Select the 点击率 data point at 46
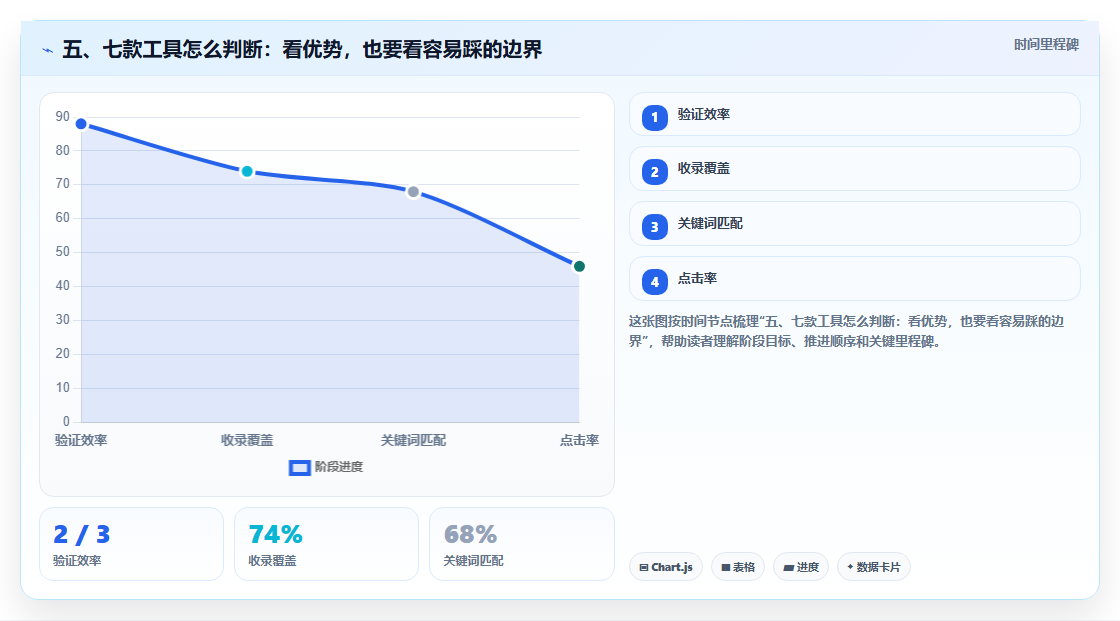Image resolution: width=1120 pixels, height=621 pixels. (579, 267)
